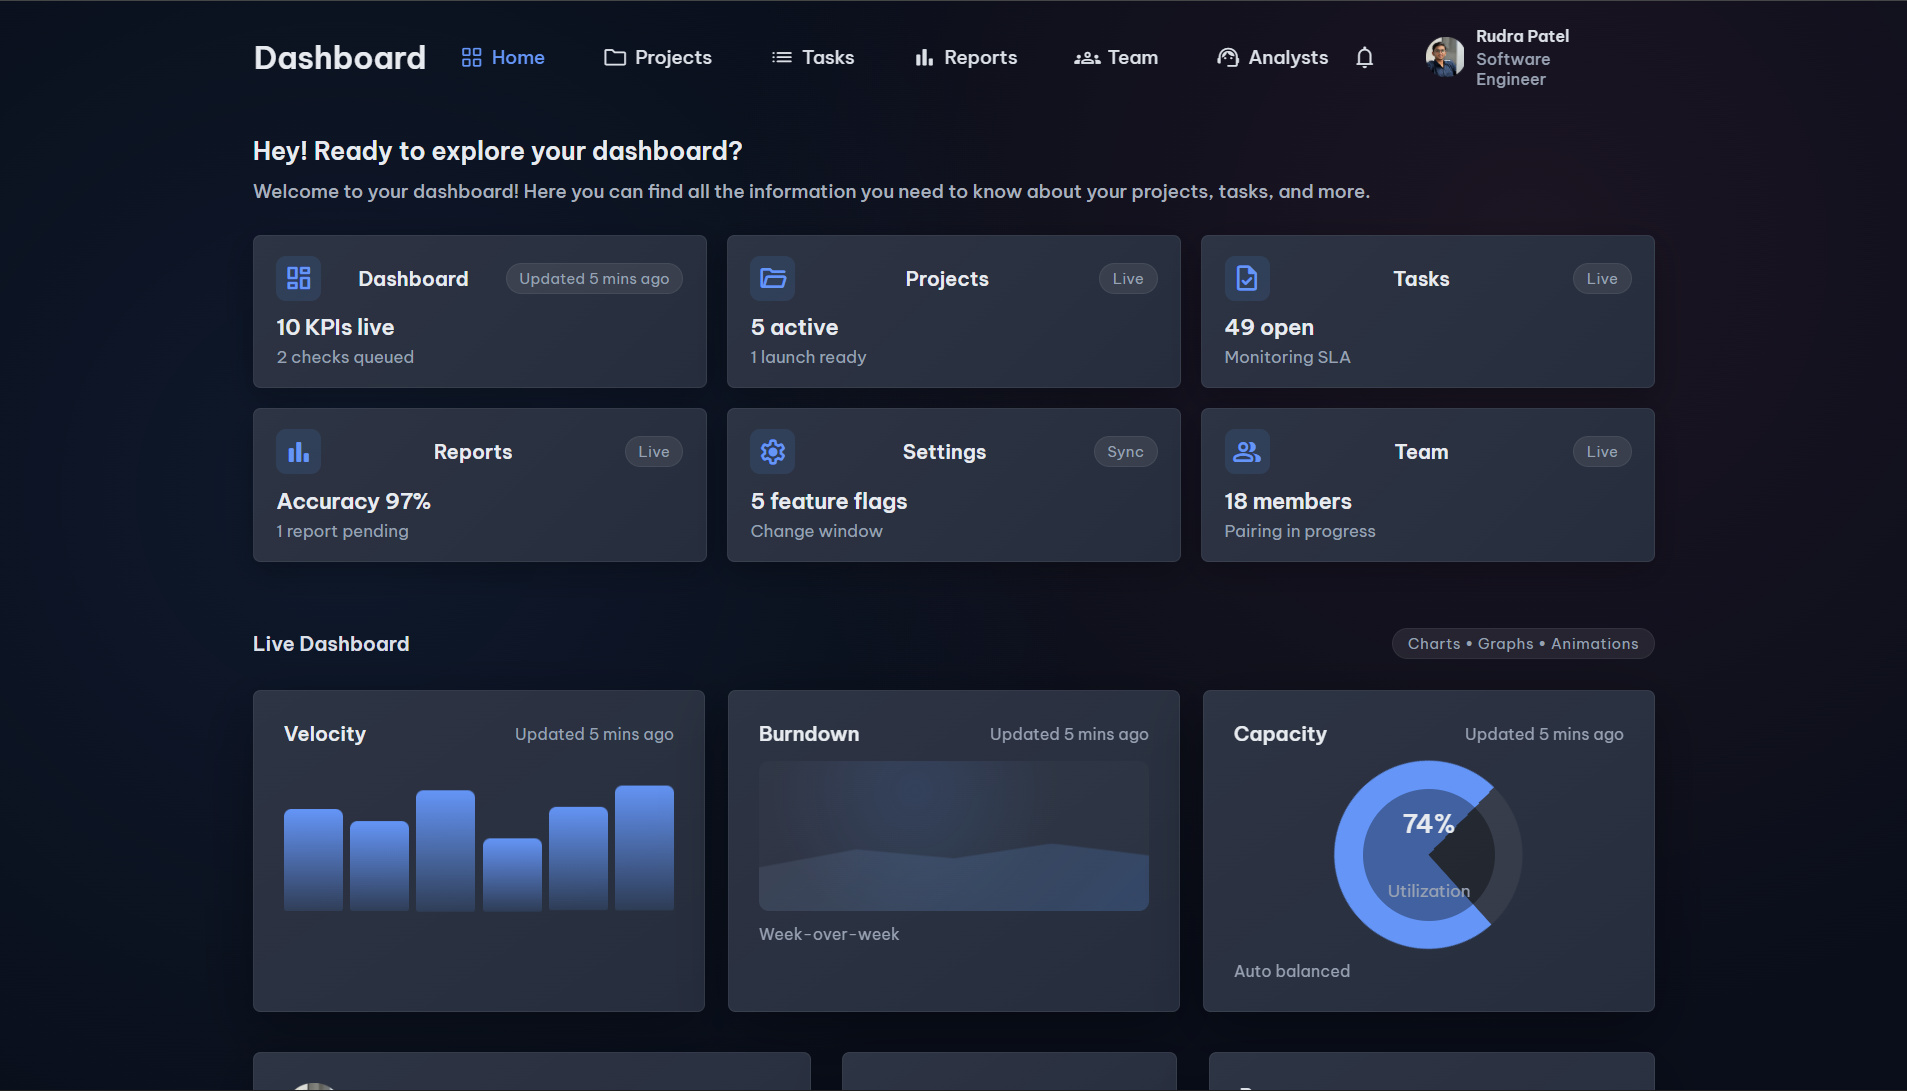This screenshot has width=1907, height=1091.
Task: Click Rudra Patel's profile avatar
Action: pyautogui.click(x=1444, y=58)
